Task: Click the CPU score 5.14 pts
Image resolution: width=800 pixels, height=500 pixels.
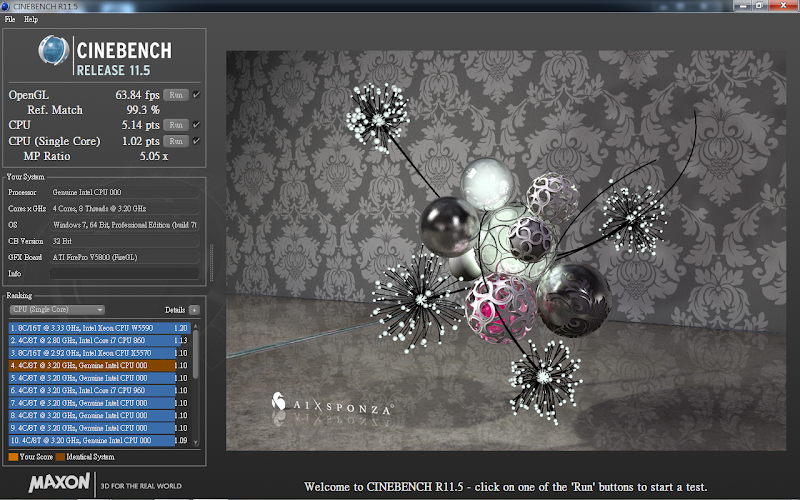Action: click(x=140, y=125)
